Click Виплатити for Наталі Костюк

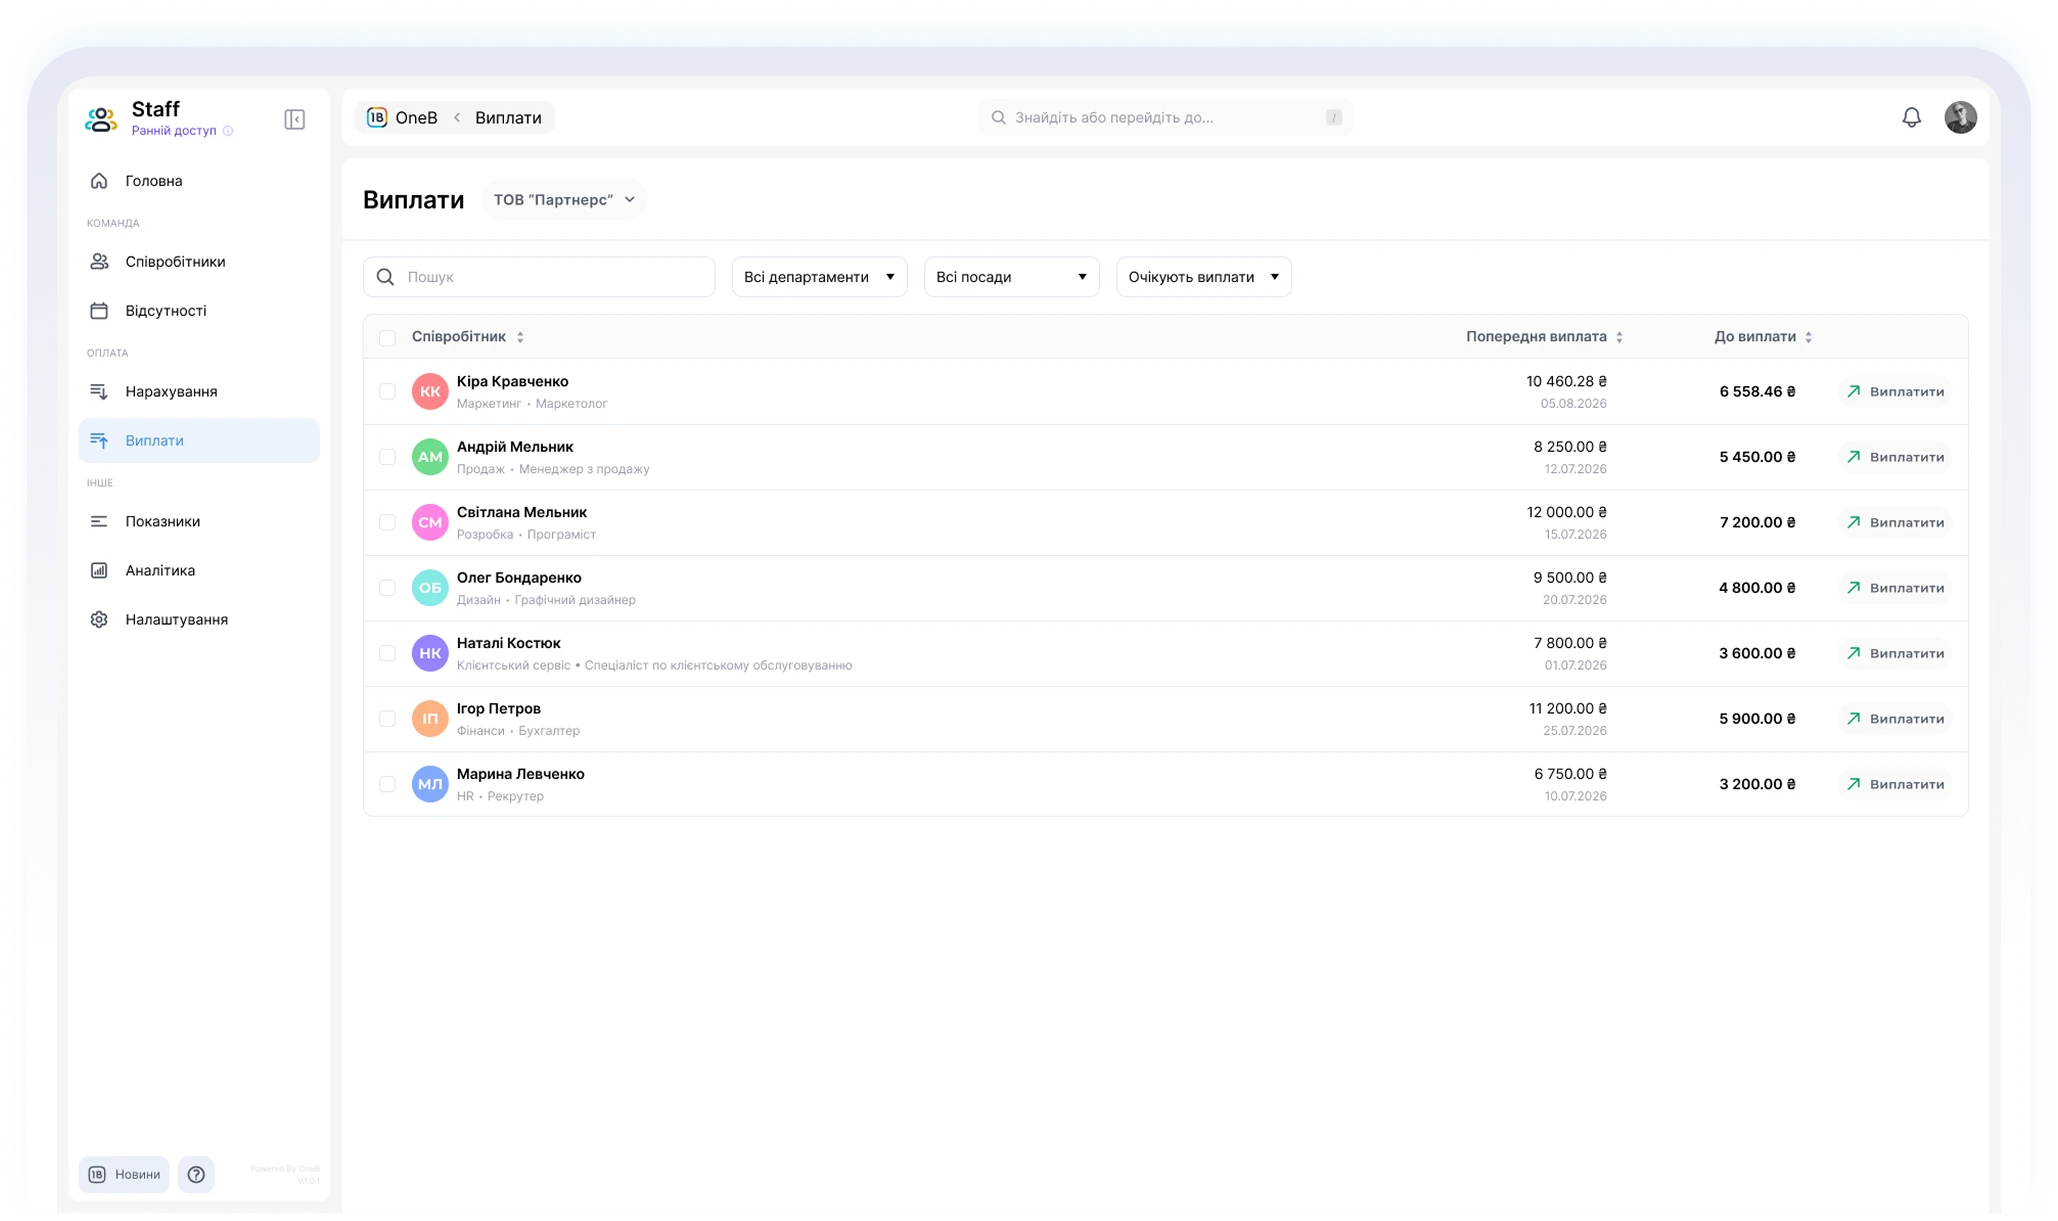1895,653
